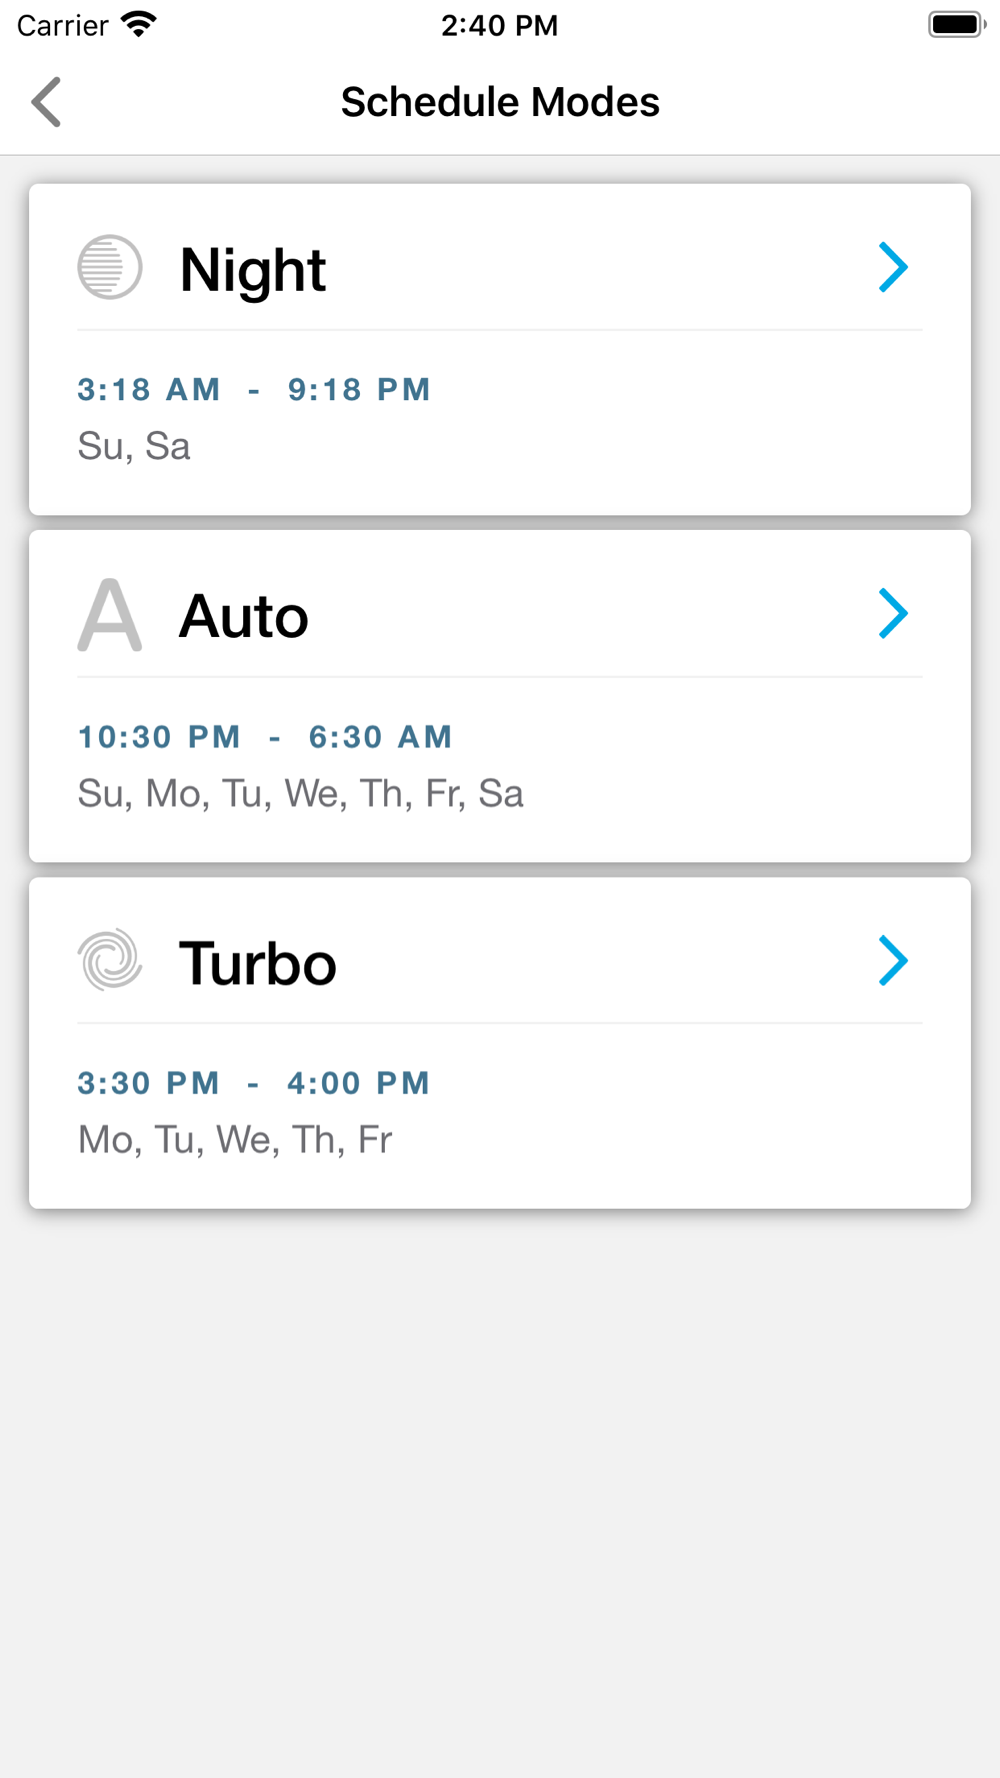Viewport: 1000px width, 1778px height.
Task: Tap the Auto mode letter A icon
Action: [110, 615]
